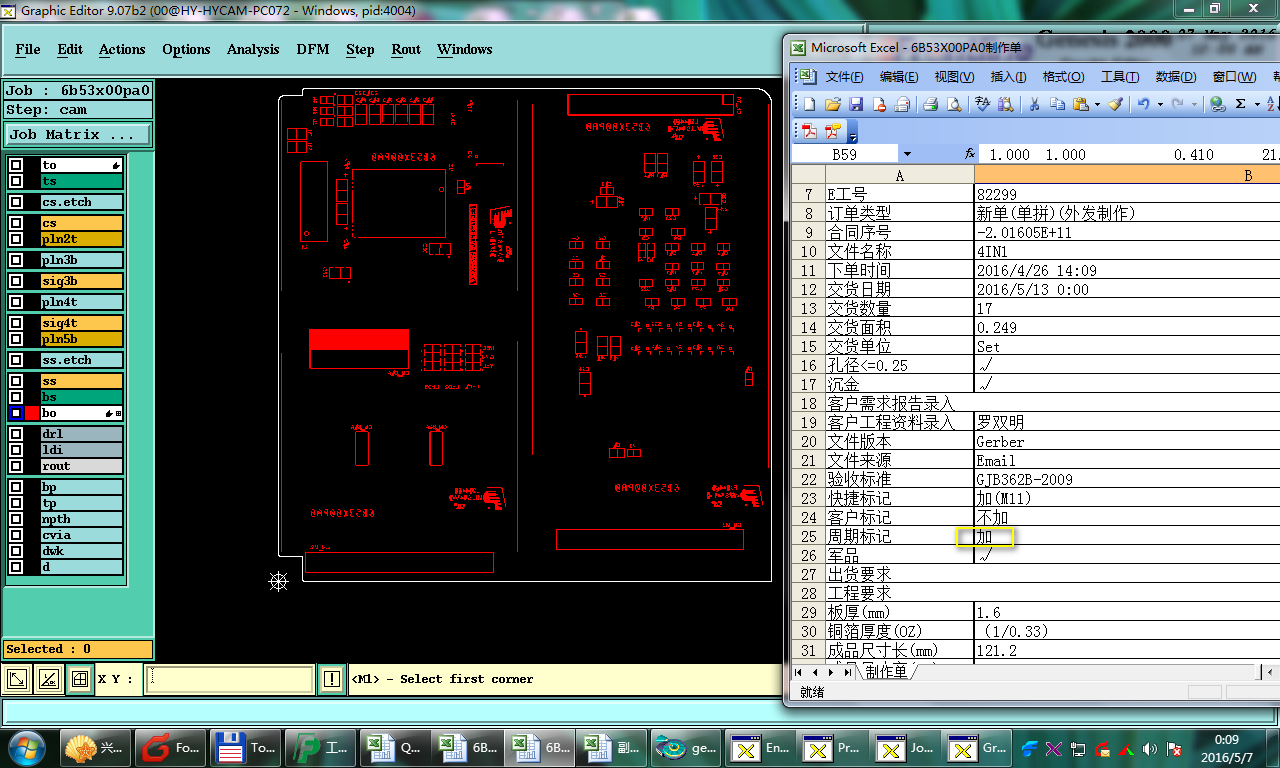Click exclamation mark button after XY field

[x=332, y=679]
